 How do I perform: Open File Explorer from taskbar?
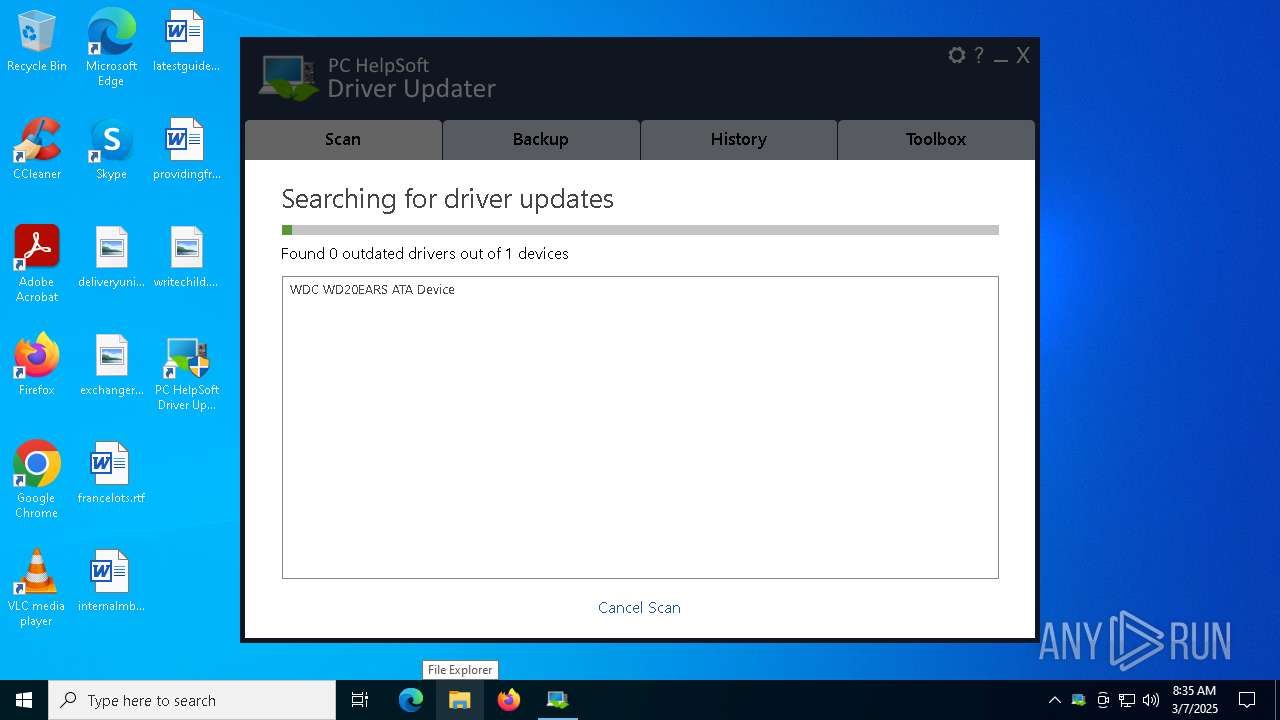pyautogui.click(x=460, y=700)
